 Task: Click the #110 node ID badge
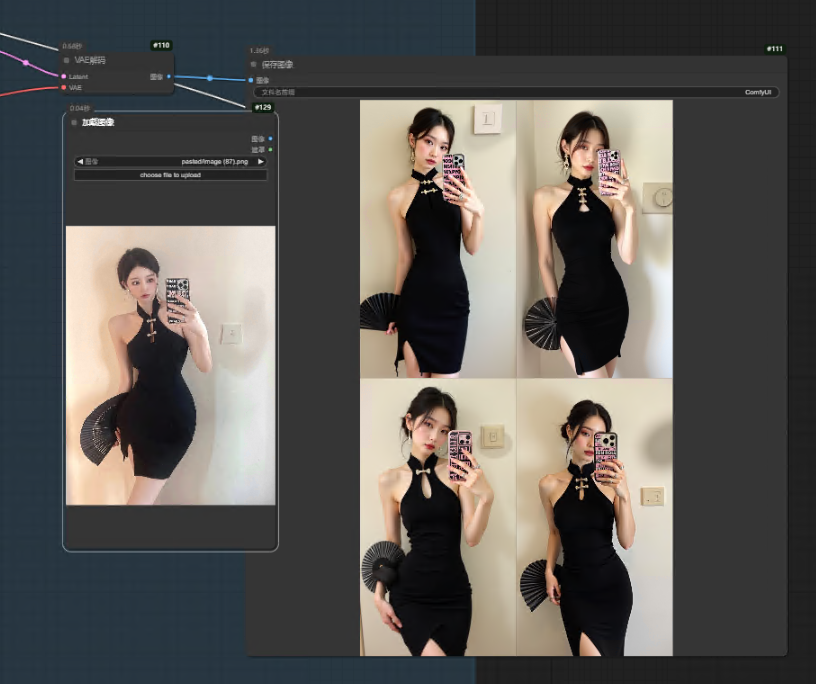tap(161, 45)
